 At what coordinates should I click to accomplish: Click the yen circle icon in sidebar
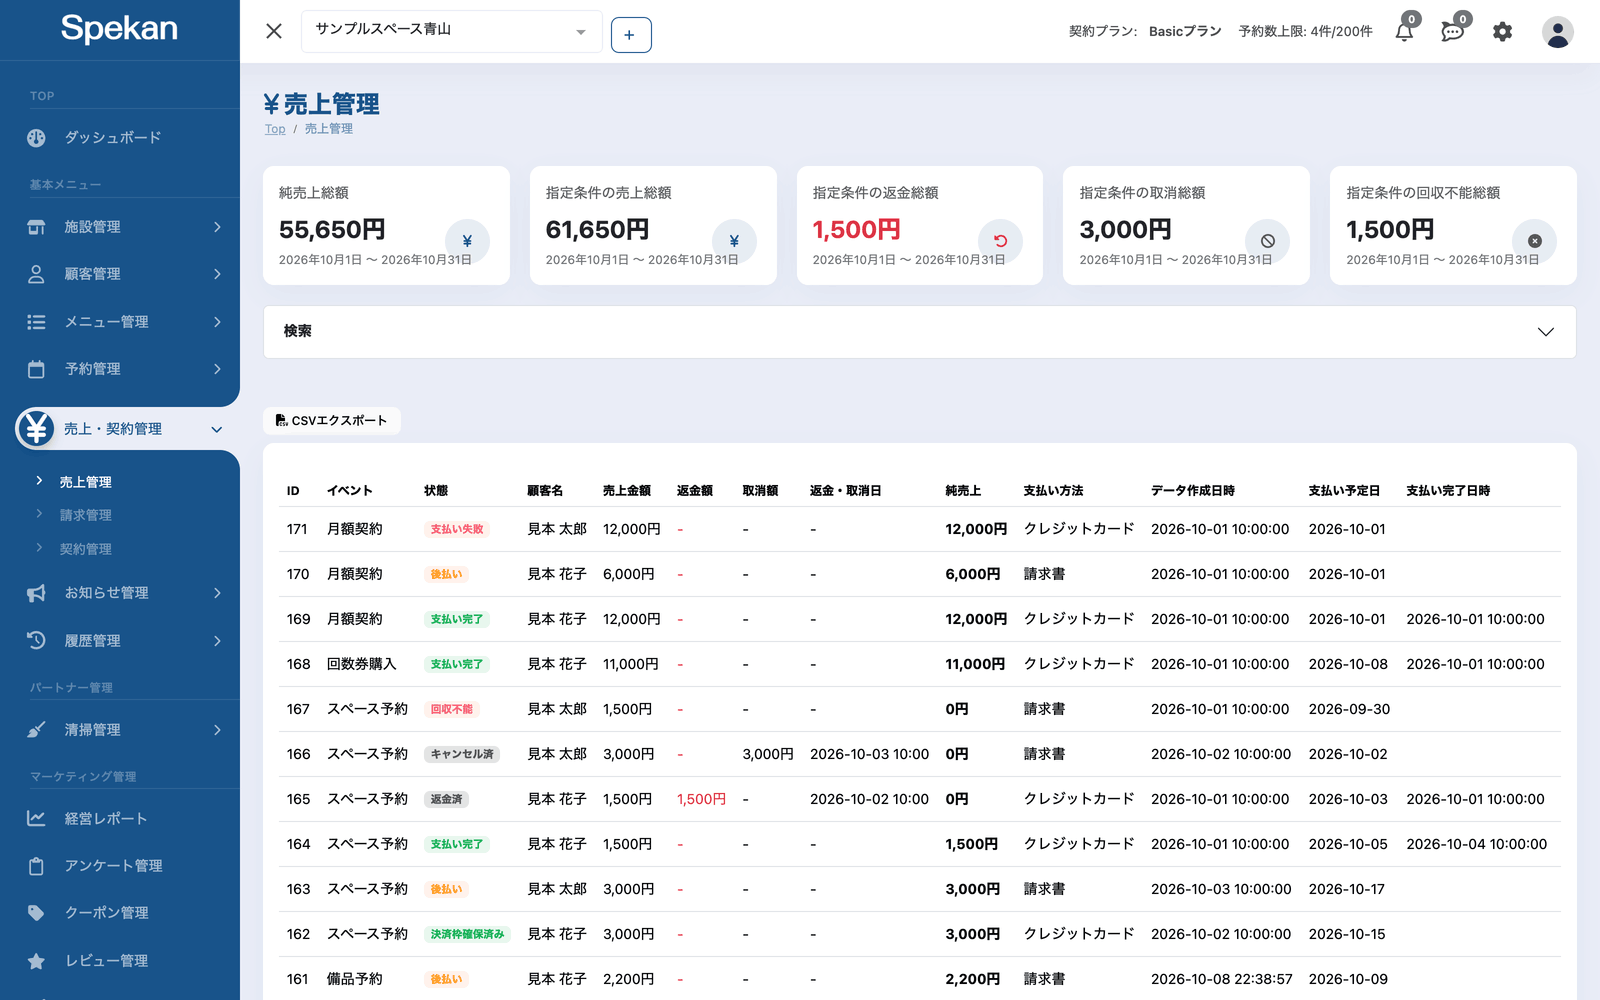pyautogui.click(x=37, y=429)
